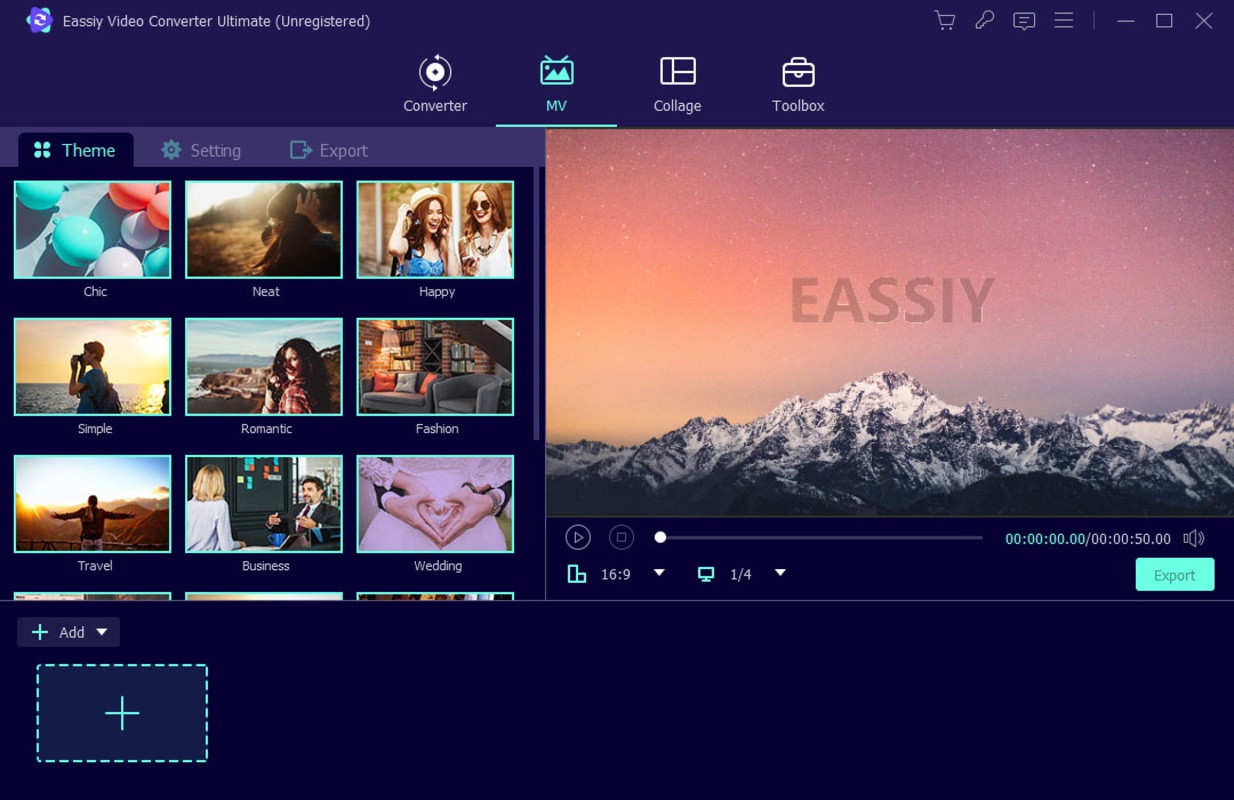Click the key register icon
Image resolution: width=1234 pixels, height=800 pixels.
pos(984,21)
